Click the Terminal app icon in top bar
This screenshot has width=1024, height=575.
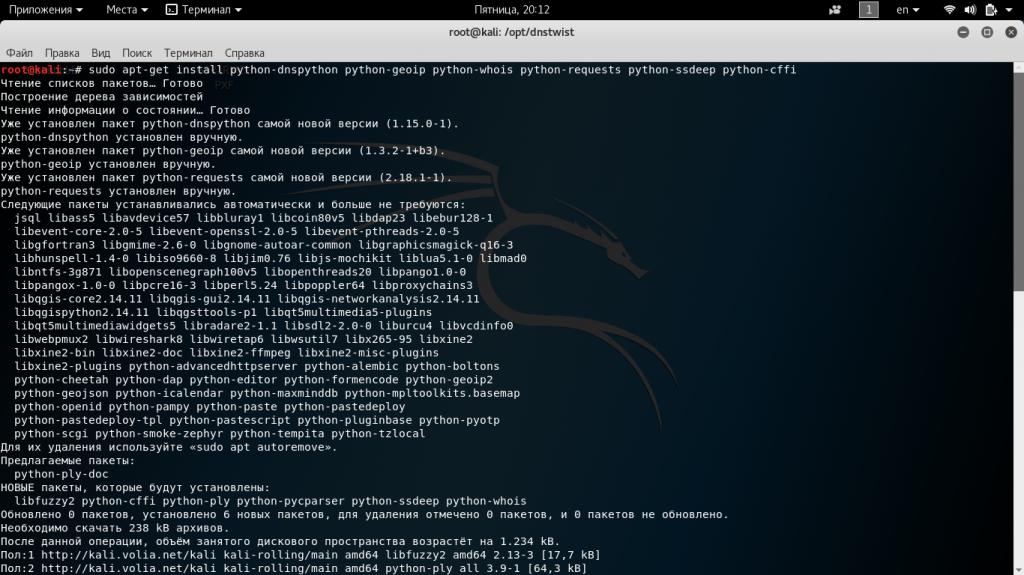[172, 10]
